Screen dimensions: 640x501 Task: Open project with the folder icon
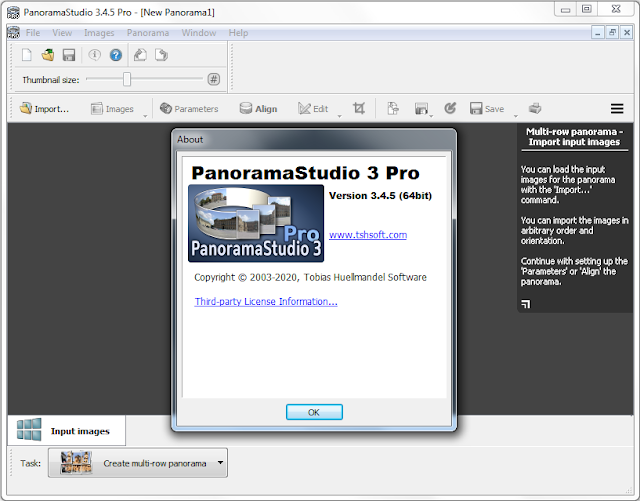tap(48, 55)
